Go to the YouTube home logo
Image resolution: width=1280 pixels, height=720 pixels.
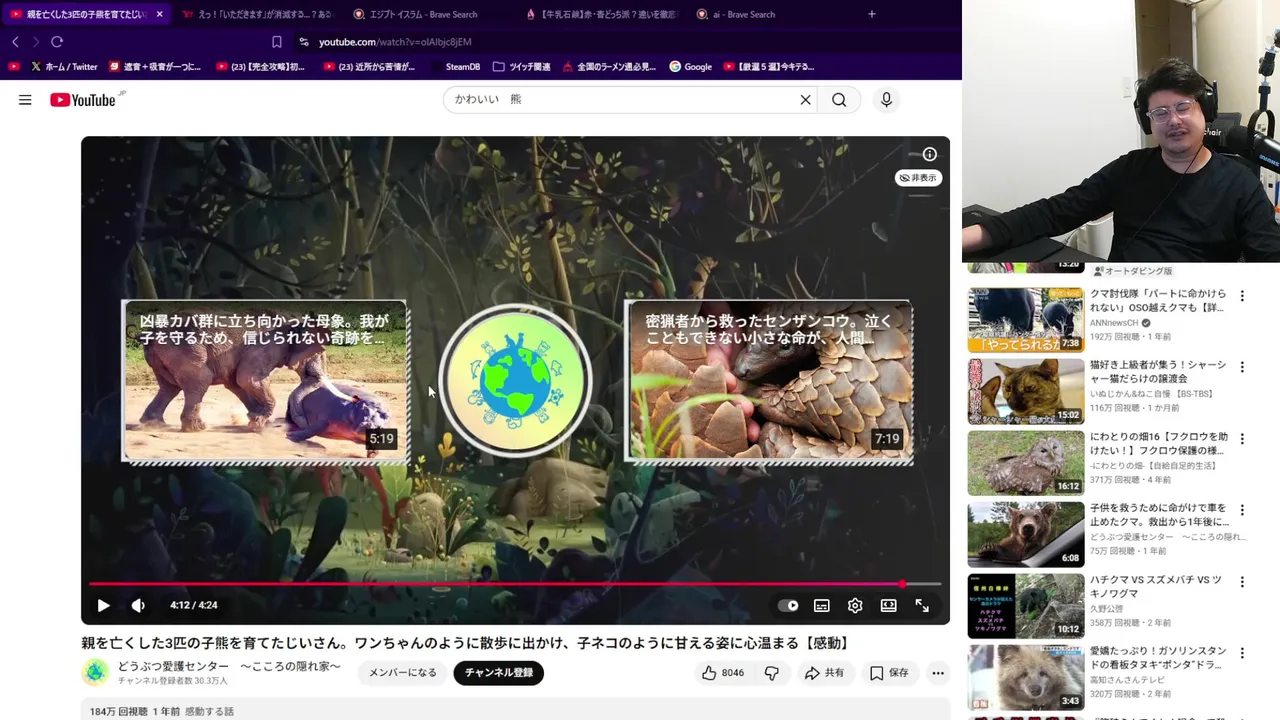83,100
